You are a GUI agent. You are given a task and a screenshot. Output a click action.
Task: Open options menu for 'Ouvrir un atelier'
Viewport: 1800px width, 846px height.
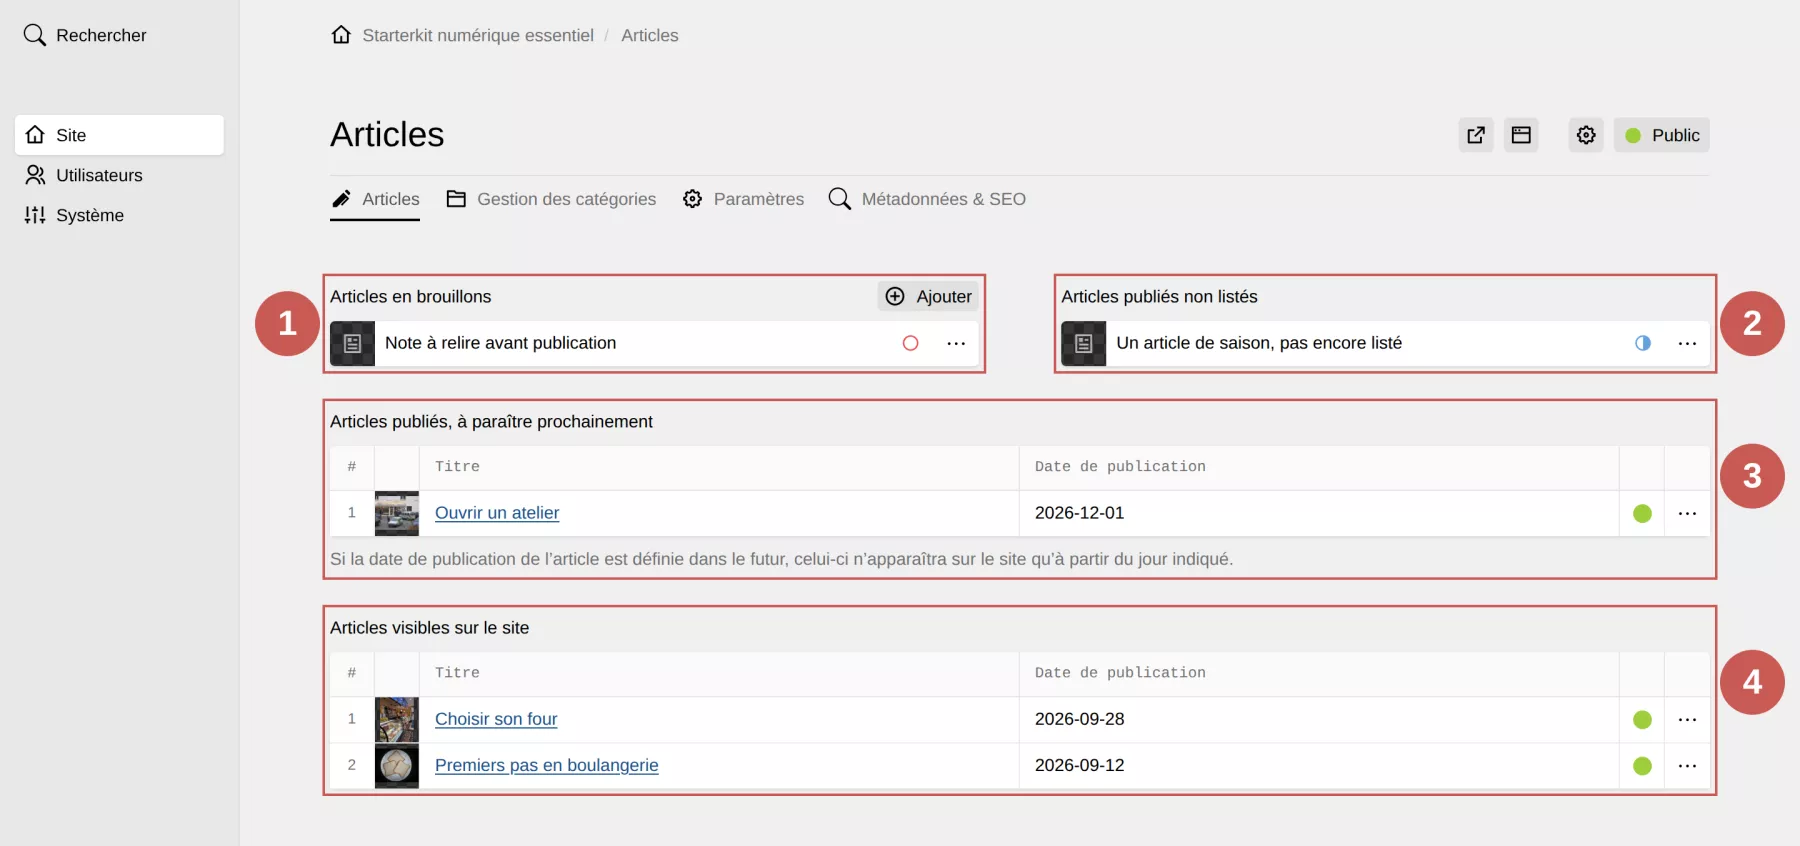point(1688,513)
